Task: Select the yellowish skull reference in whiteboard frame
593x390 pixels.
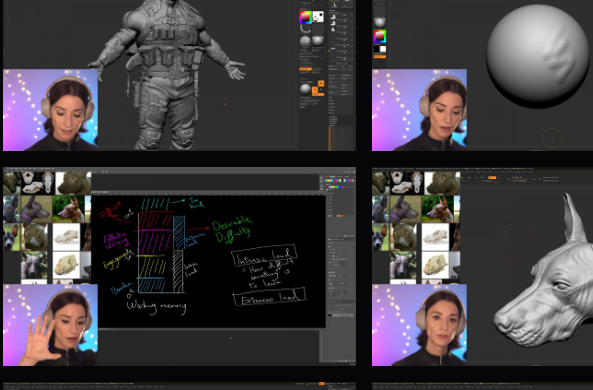Action: (x=66, y=264)
